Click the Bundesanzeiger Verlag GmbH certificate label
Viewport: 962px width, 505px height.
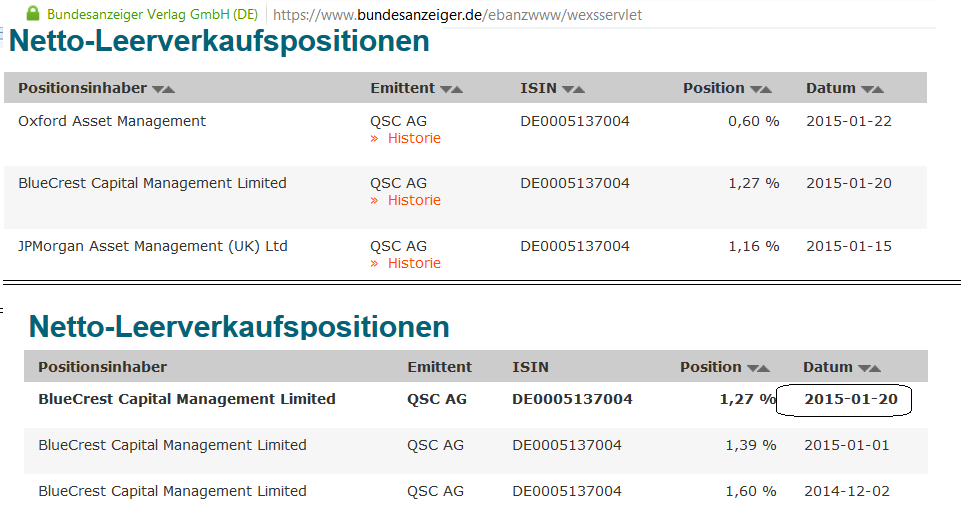point(152,15)
